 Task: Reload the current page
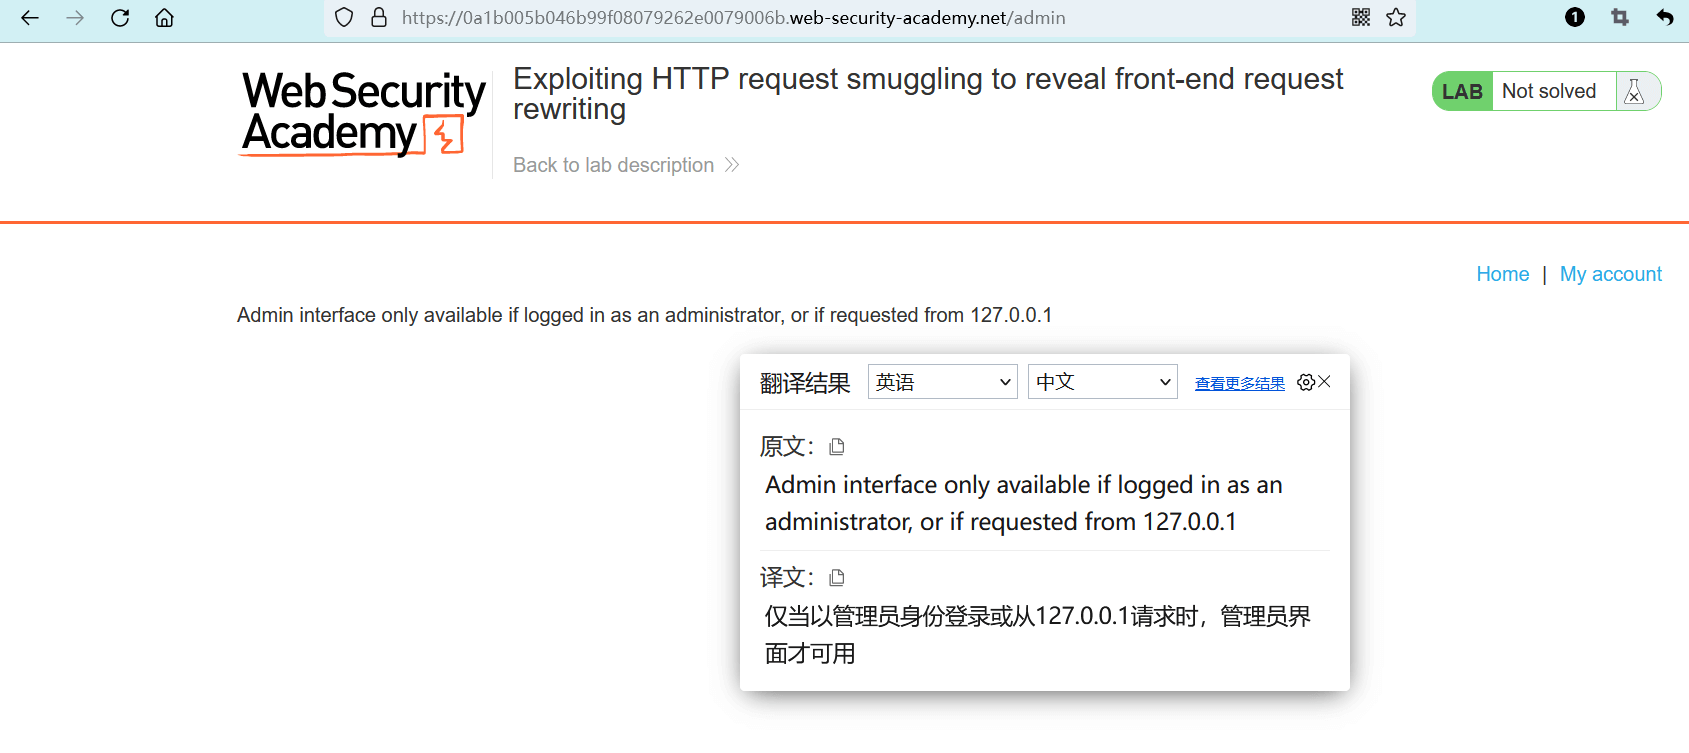[x=120, y=18]
